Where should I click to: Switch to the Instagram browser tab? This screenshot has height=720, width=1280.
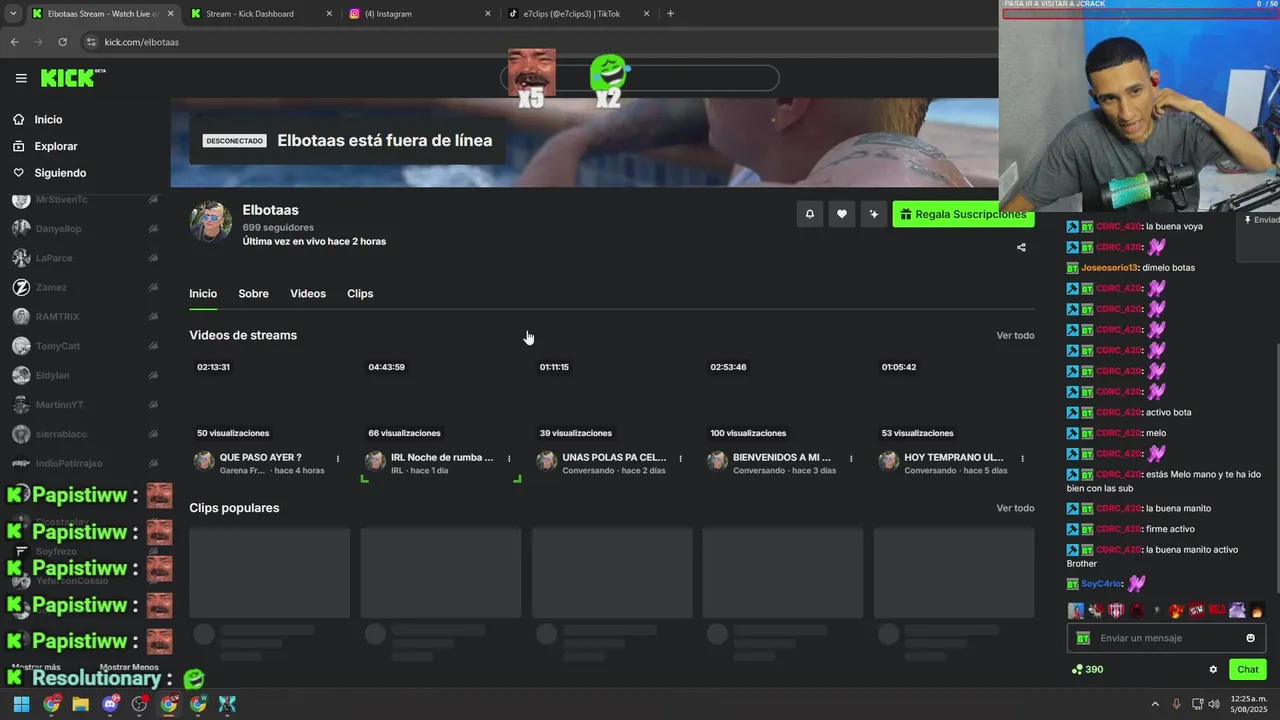pos(420,14)
